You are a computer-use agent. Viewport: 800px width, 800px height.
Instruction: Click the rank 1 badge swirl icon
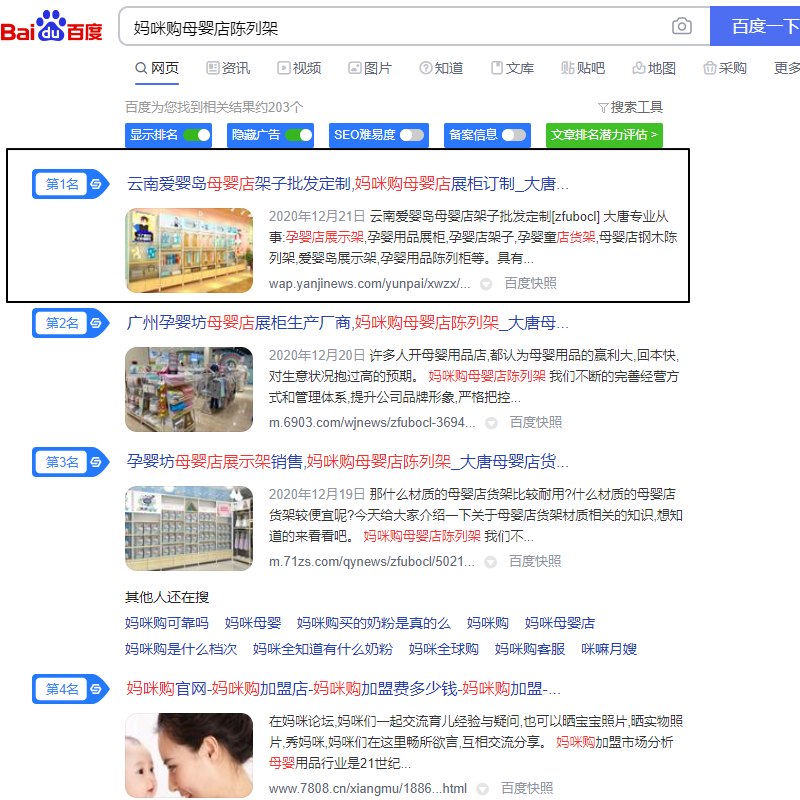96,184
